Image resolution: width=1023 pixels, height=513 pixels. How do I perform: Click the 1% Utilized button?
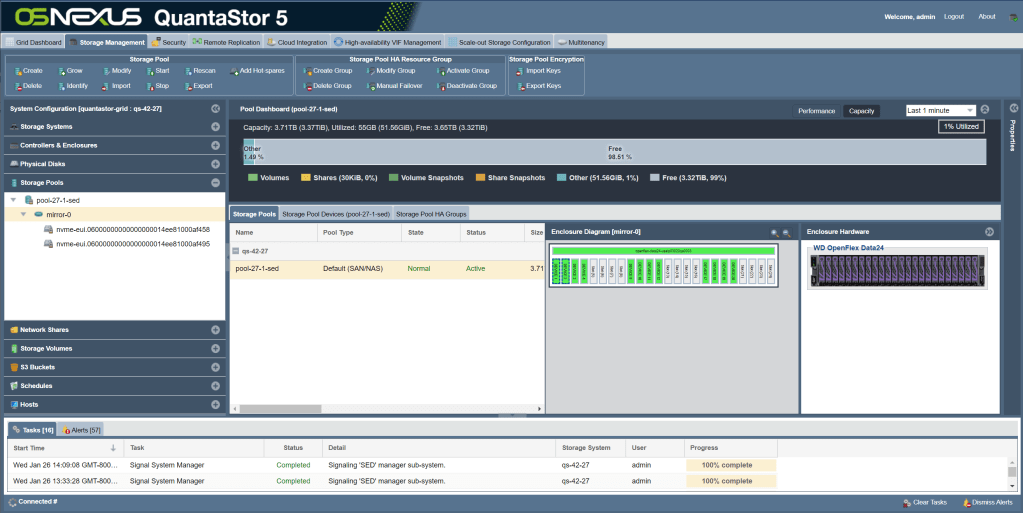click(961, 127)
